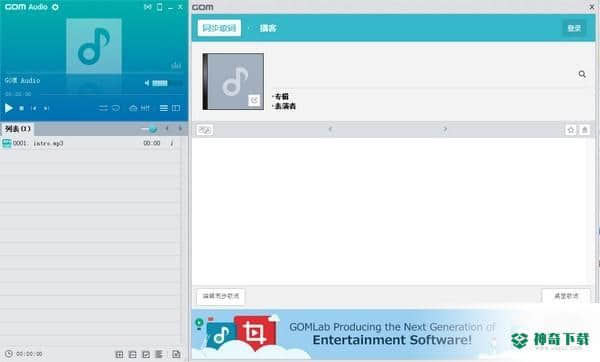Click the edit icon on album cover
Viewport: 600px width, 362px height.
click(254, 100)
